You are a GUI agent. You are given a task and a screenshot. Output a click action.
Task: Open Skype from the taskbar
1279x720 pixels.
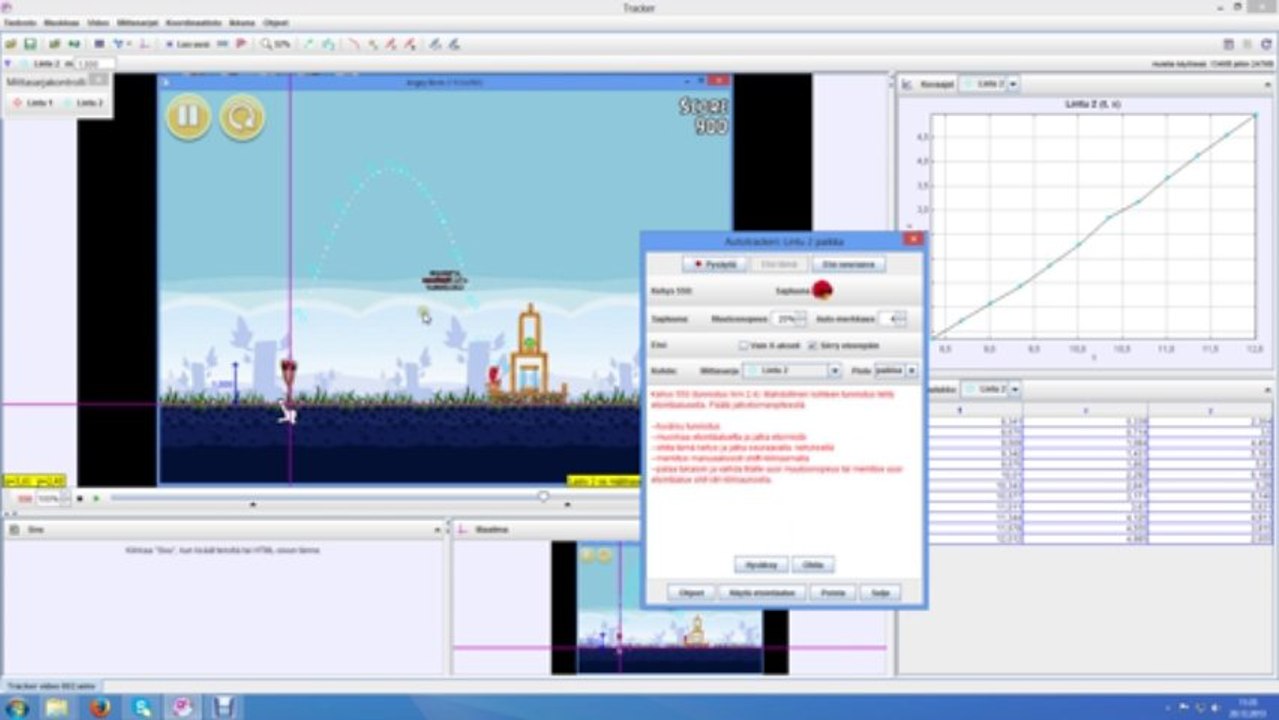click(x=142, y=708)
